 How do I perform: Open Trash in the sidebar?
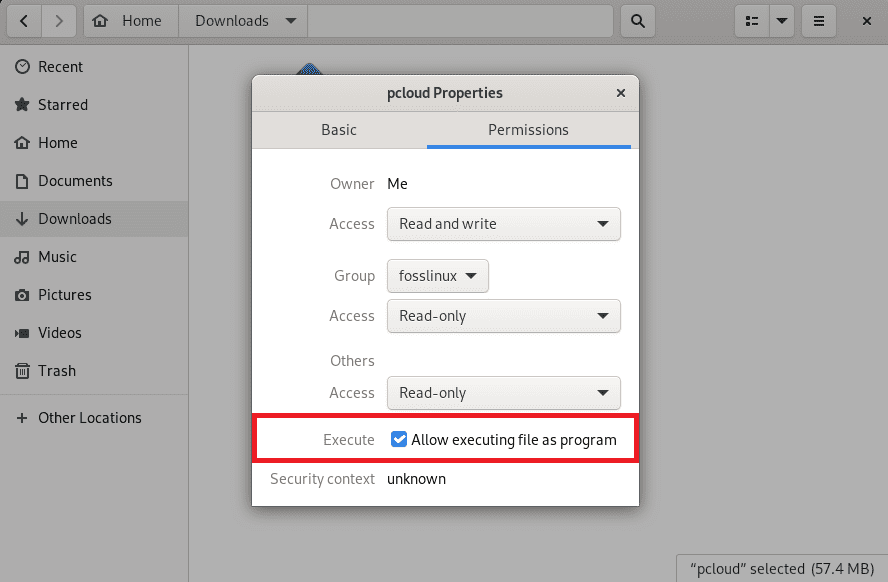(x=94, y=370)
